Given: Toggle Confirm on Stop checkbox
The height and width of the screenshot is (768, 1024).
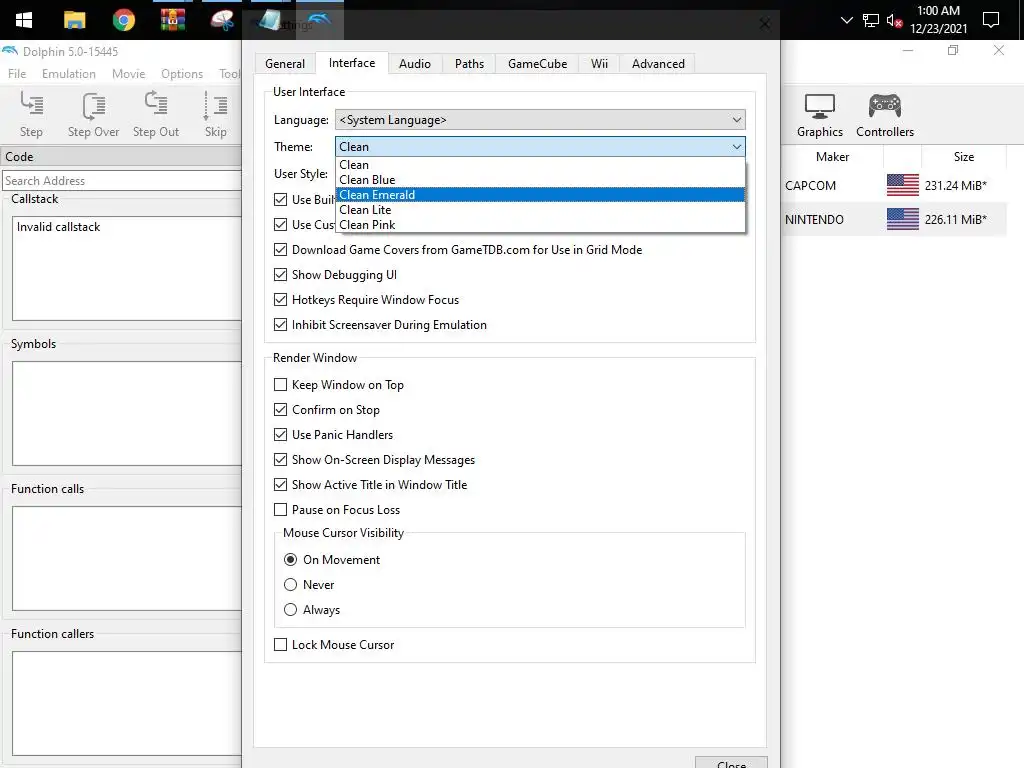Looking at the screenshot, I should (280, 409).
